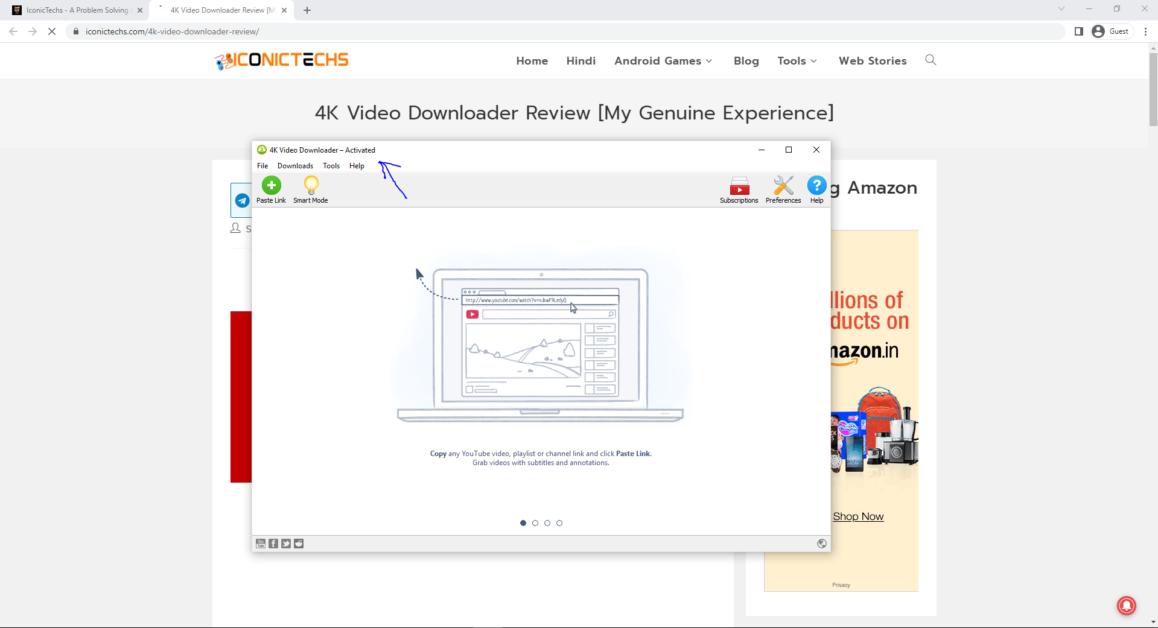The image size is (1158, 628).
Task: Select fourth slide indicator dot
Action: [x=559, y=523]
